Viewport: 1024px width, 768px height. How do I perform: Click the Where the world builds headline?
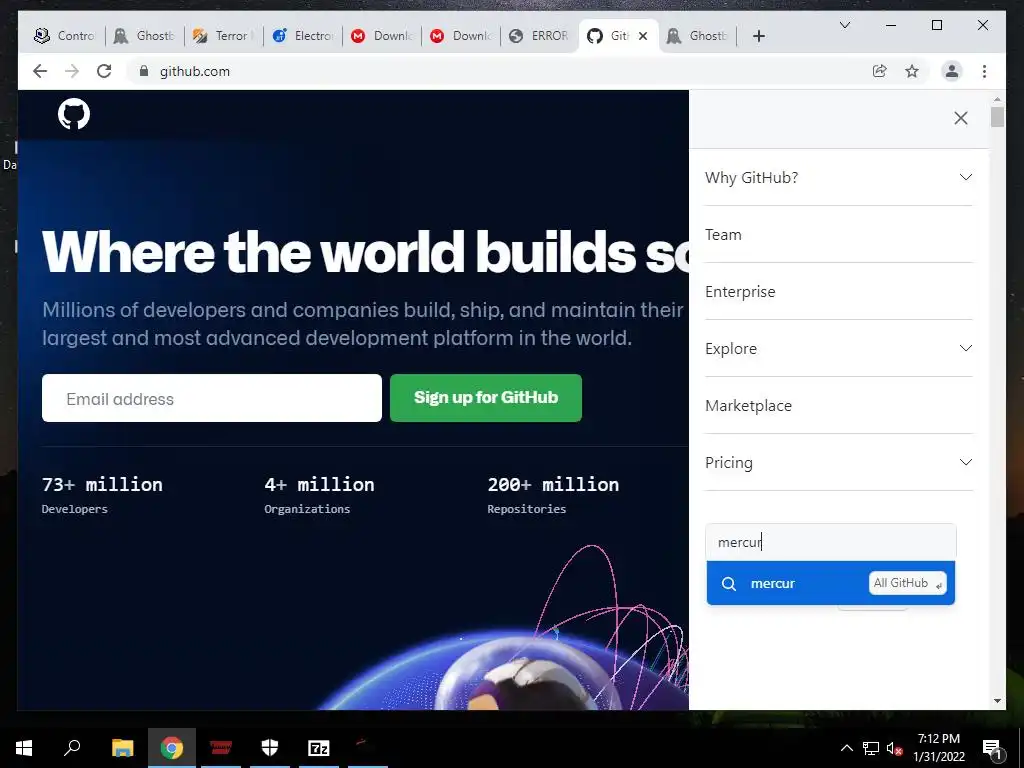365,252
